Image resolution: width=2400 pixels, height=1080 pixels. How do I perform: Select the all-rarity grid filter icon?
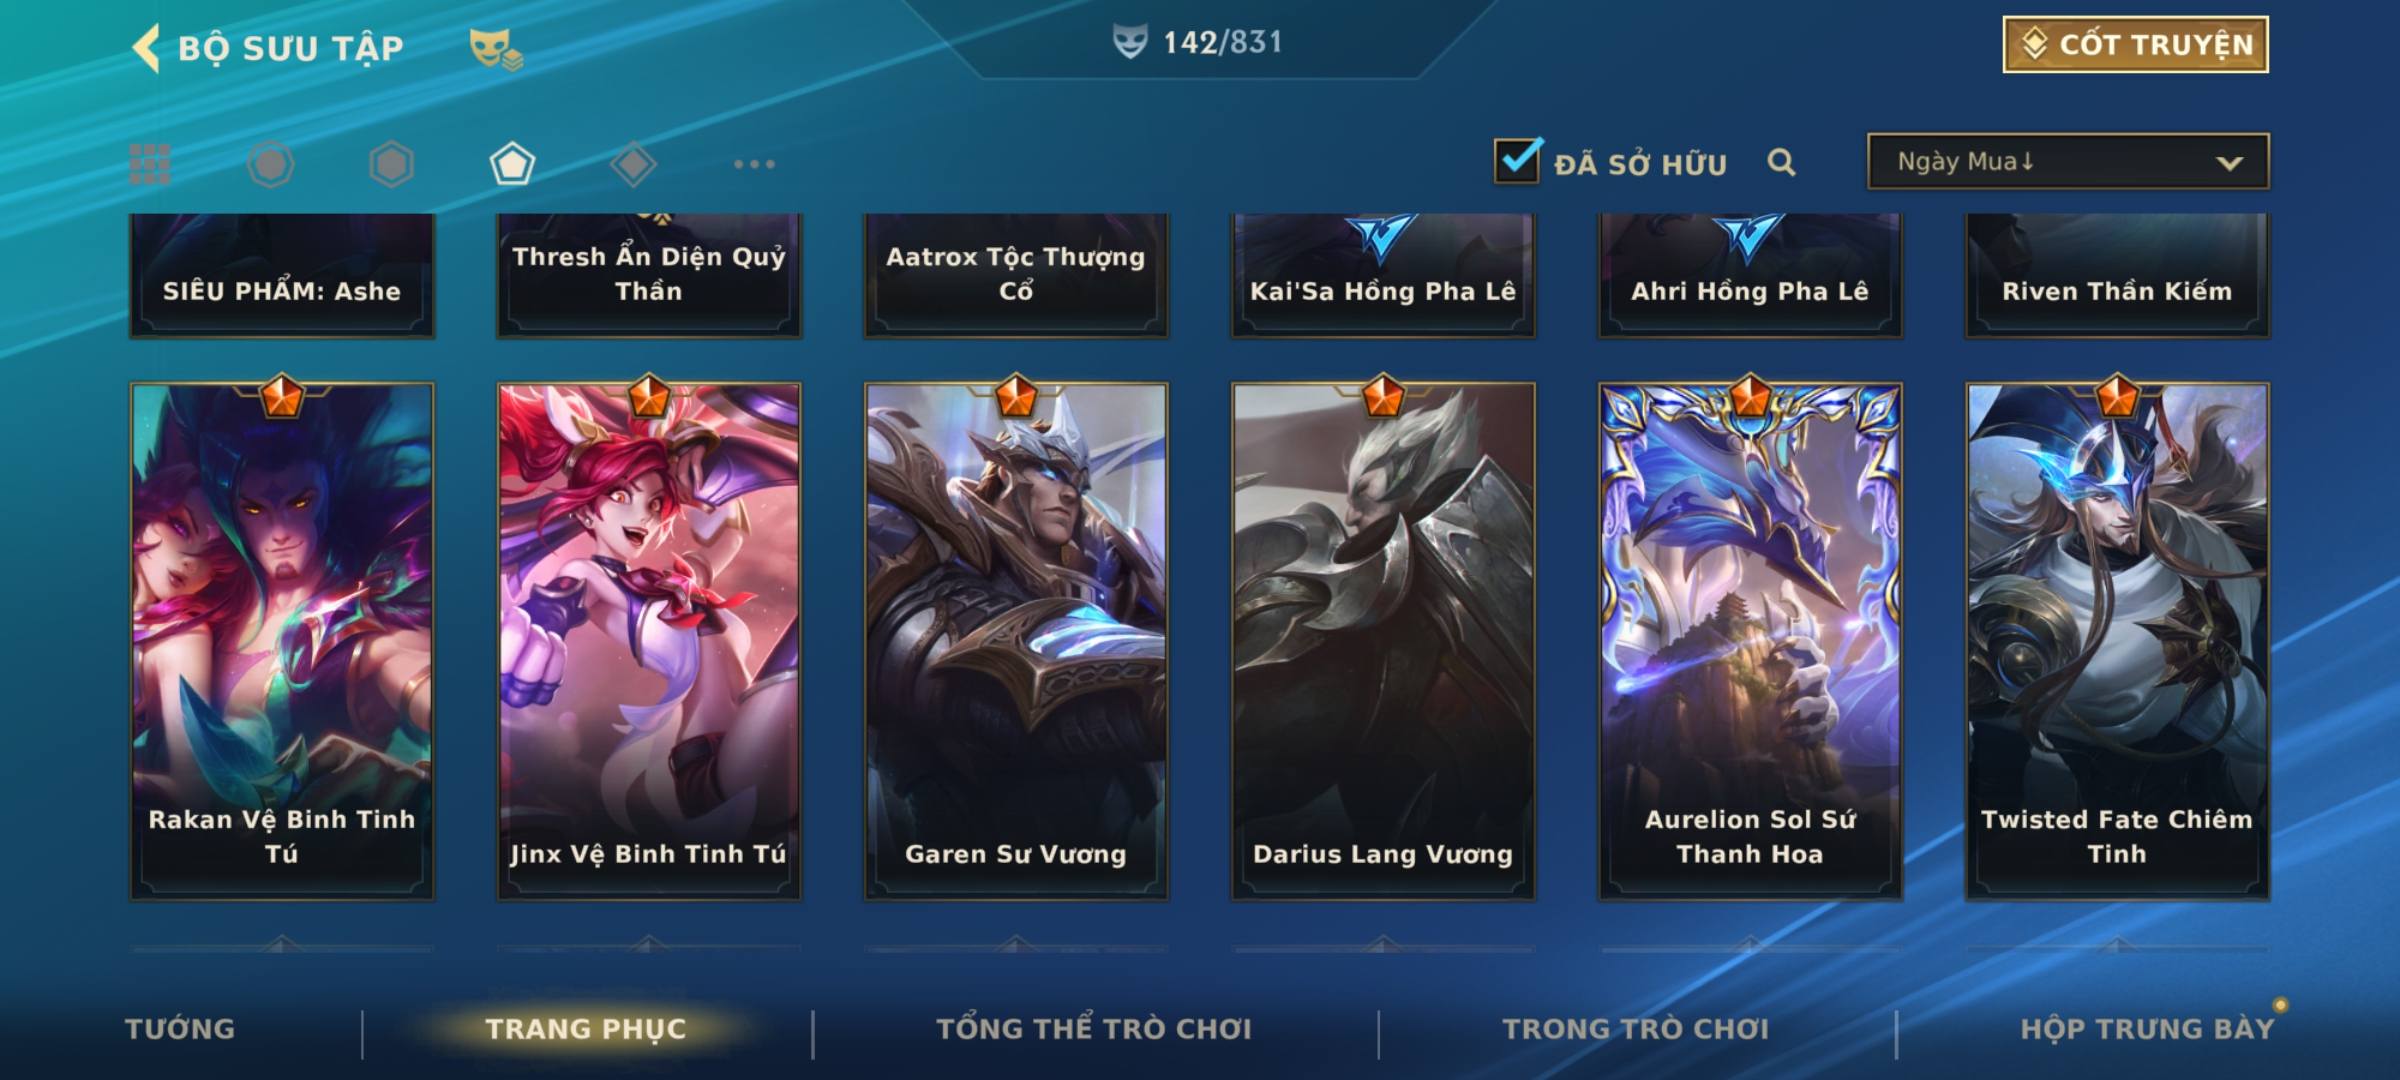click(x=150, y=164)
